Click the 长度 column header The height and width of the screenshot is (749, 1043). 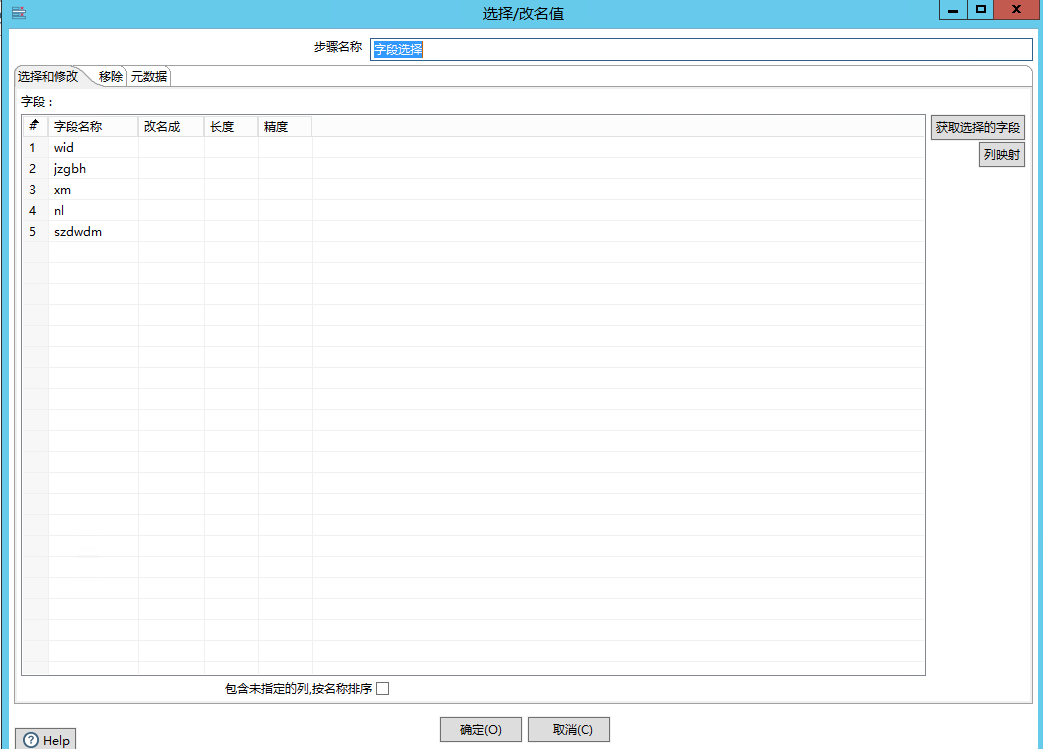tap(231, 126)
